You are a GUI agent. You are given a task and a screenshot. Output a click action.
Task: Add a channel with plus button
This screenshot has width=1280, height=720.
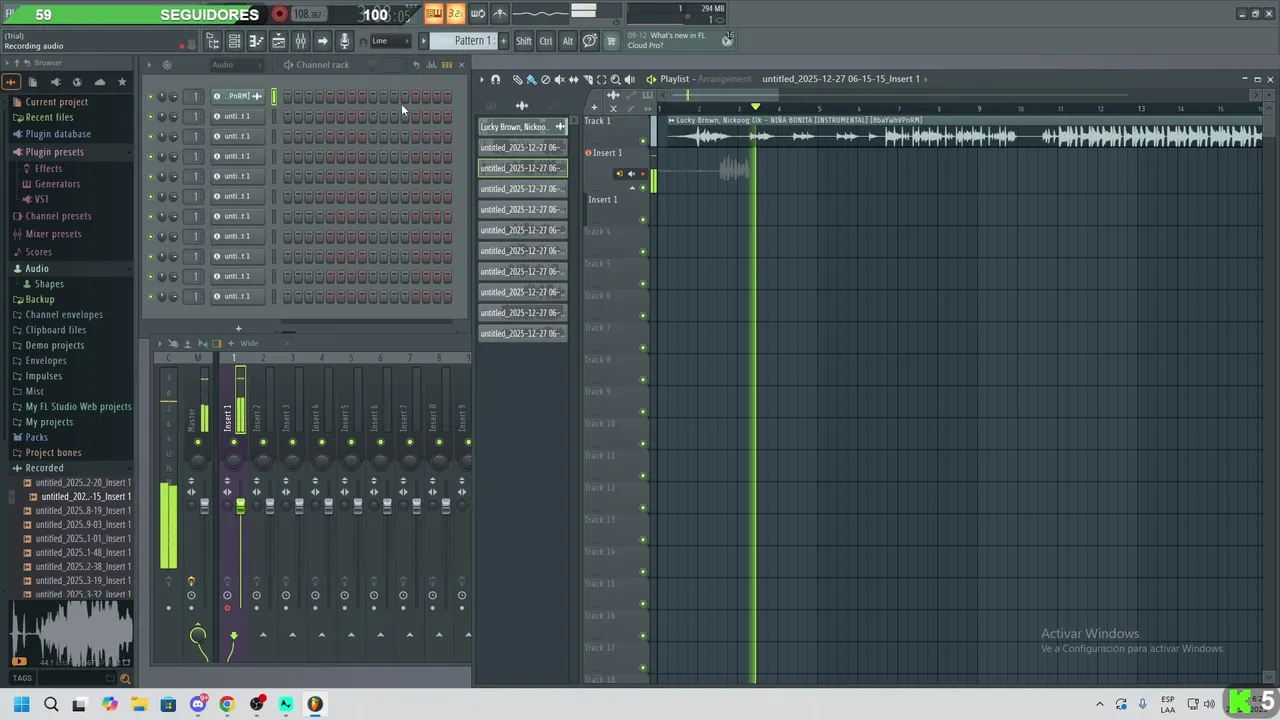[x=238, y=329]
